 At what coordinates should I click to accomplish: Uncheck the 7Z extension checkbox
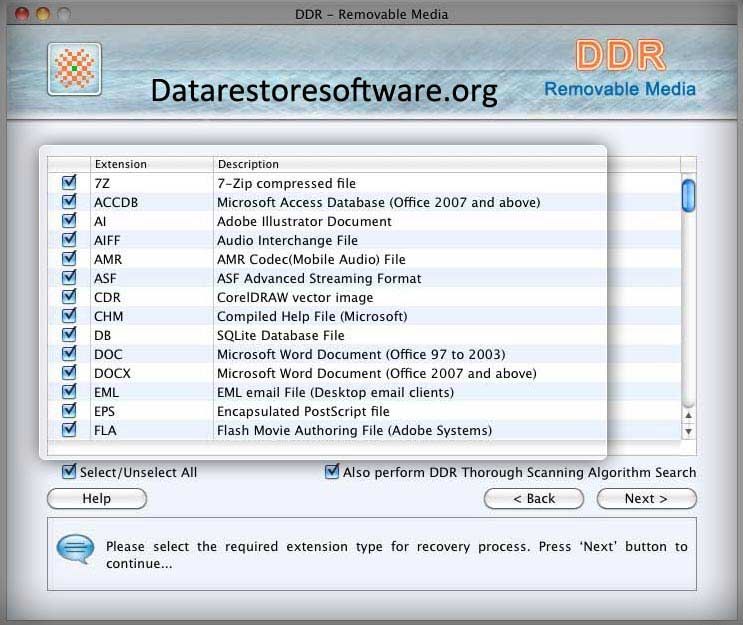click(x=69, y=183)
